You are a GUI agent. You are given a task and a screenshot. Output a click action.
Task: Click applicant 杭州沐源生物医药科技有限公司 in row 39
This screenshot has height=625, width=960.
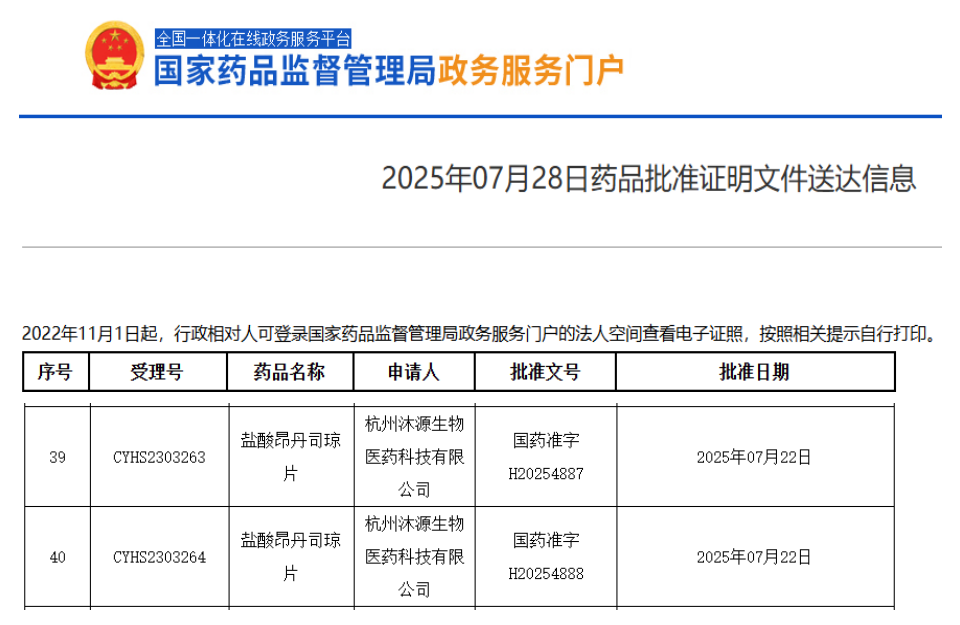tap(414, 457)
